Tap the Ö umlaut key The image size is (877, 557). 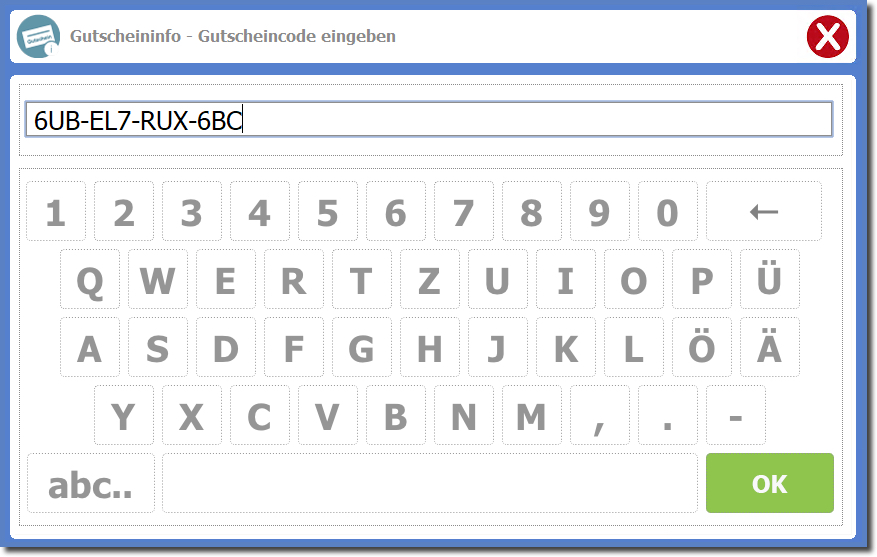tap(701, 347)
